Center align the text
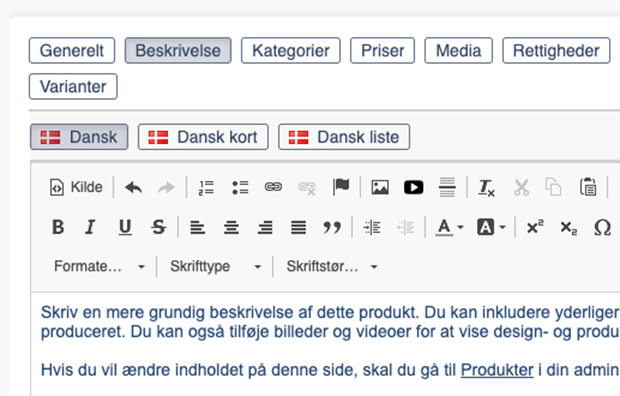 click(231, 227)
